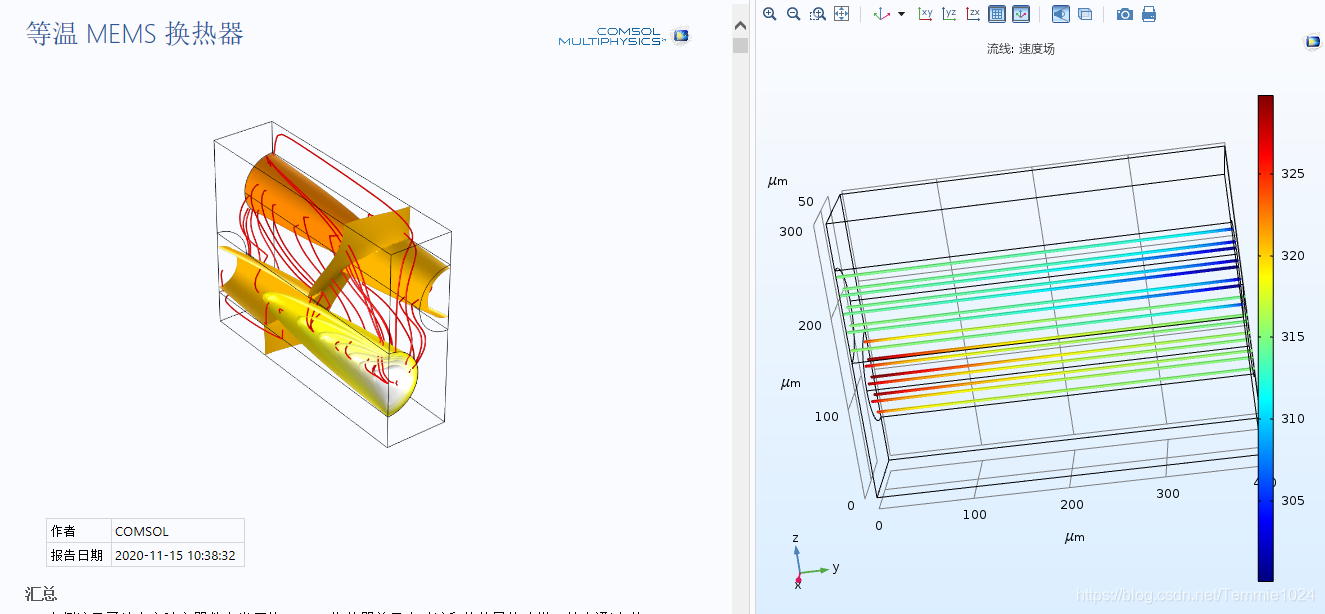Select the 'COMSOL' author value cell

[x=177, y=531]
